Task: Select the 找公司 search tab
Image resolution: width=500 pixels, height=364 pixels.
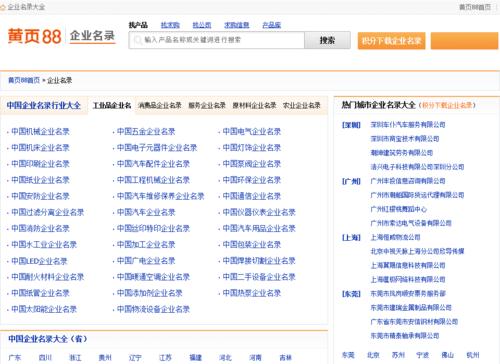Action: [x=202, y=25]
